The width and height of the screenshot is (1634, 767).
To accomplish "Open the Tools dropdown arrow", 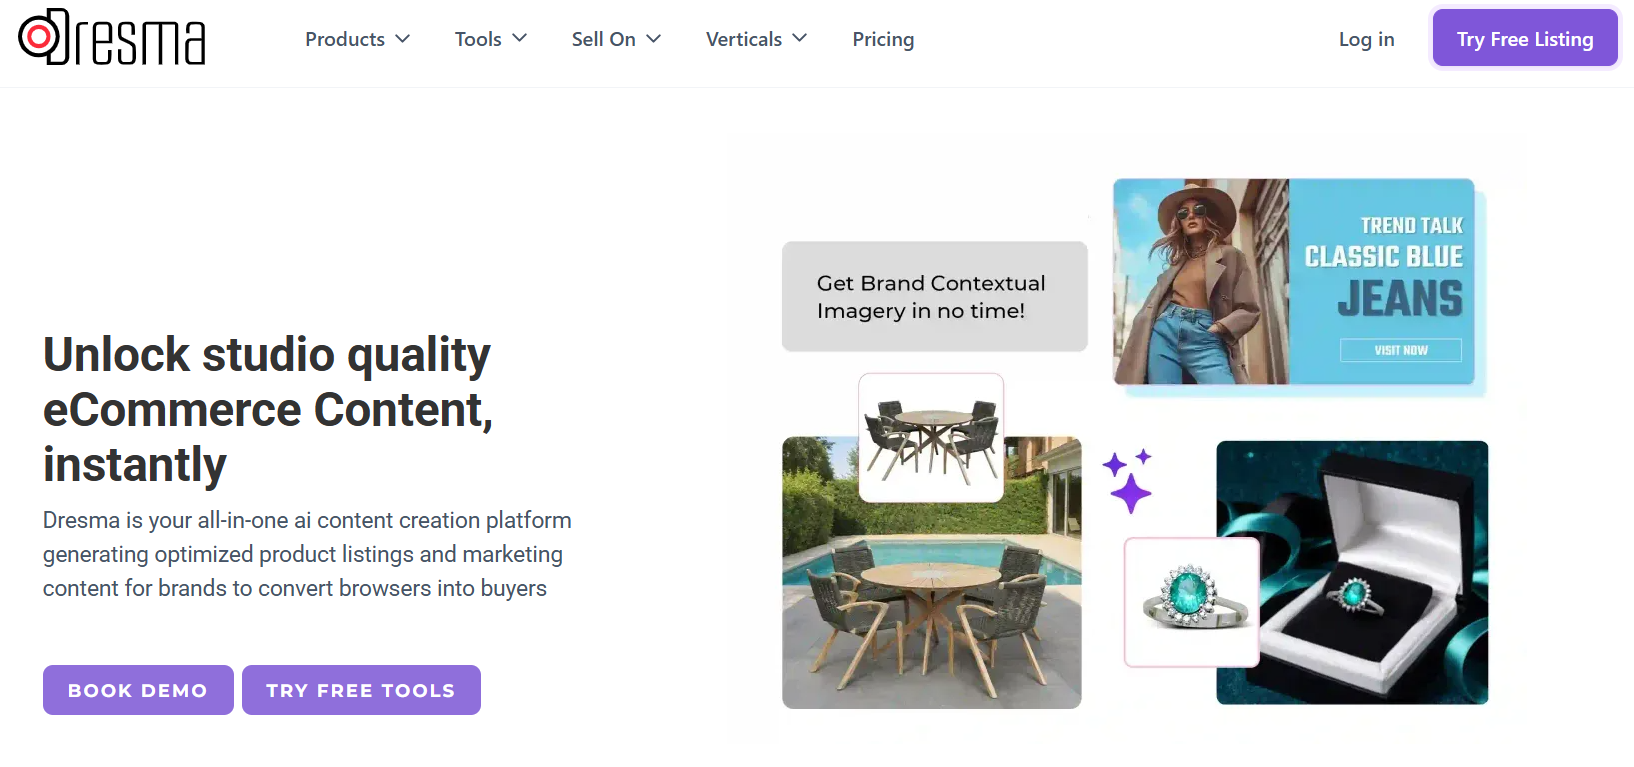I will point(520,39).
